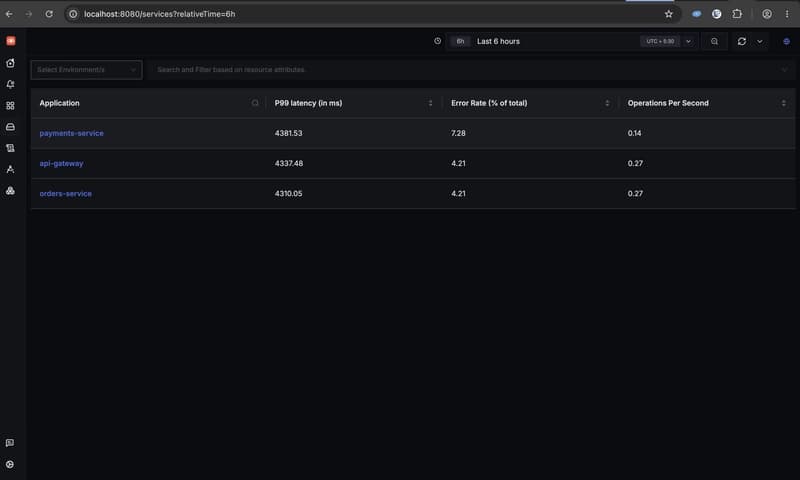
Task: Click the clock icon beside the time range
Action: (x=437, y=41)
